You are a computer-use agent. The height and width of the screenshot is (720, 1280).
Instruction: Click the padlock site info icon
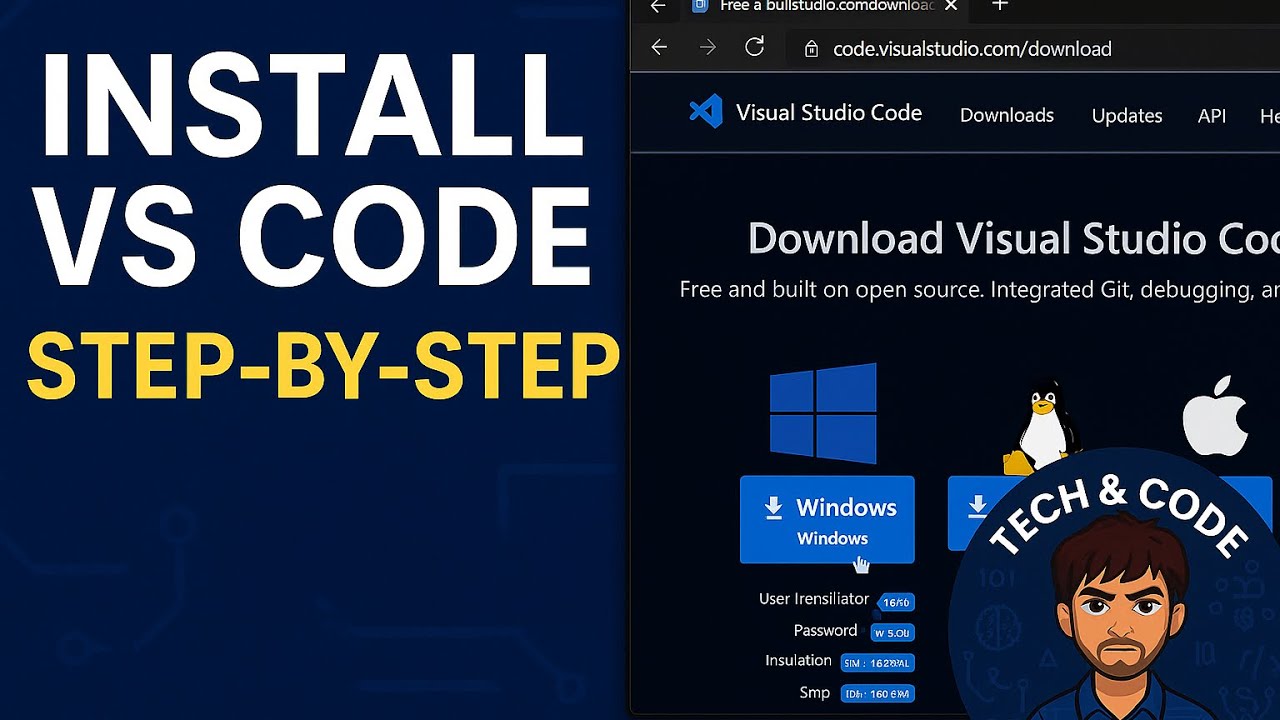811,49
